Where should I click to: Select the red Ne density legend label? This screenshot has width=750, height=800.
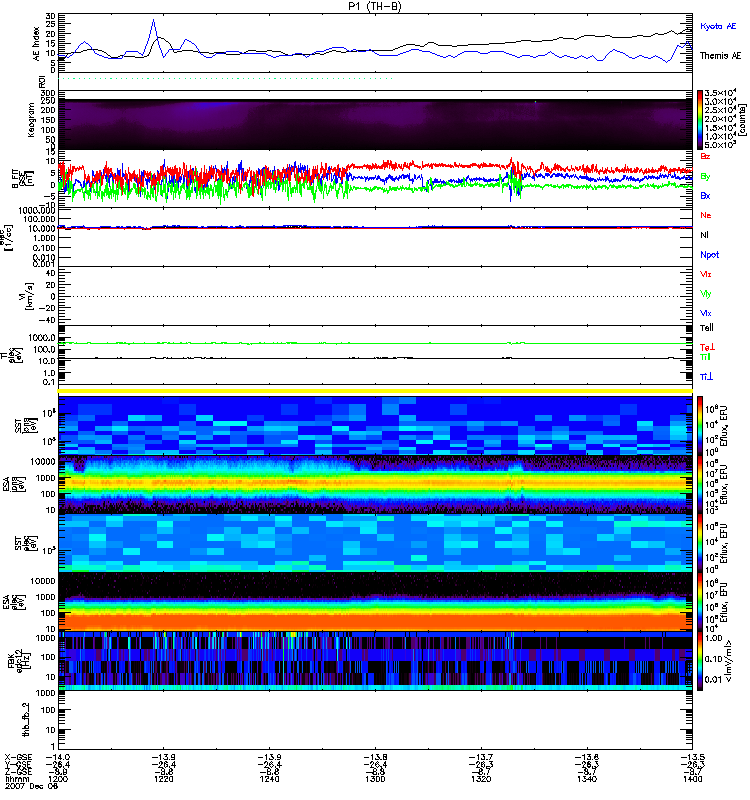coord(706,215)
